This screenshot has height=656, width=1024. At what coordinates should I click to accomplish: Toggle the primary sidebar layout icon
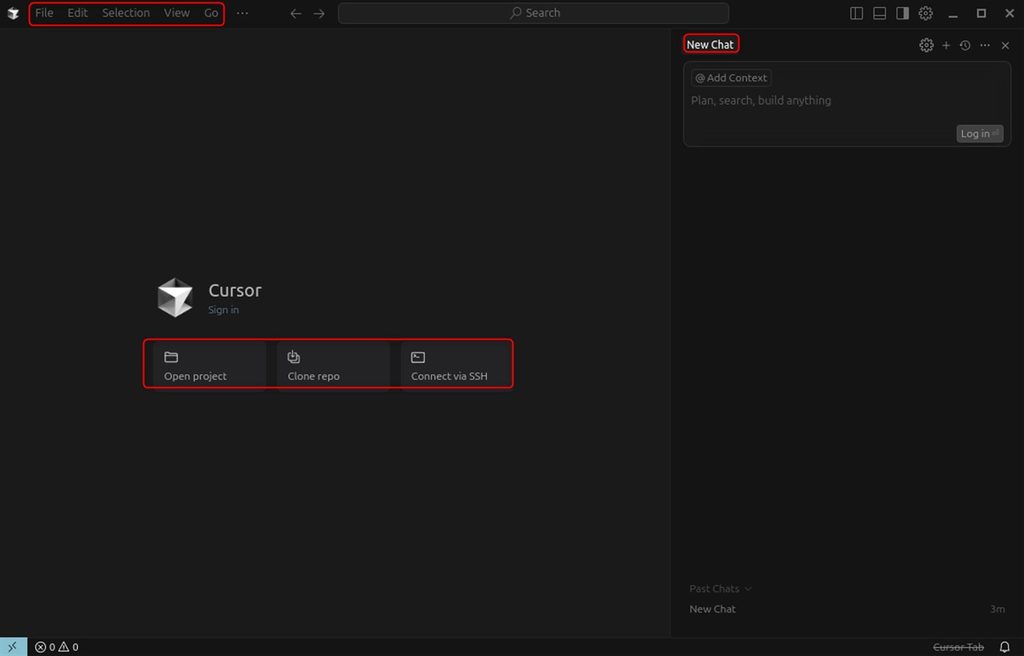pyautogui.click(x=857, y=13)
